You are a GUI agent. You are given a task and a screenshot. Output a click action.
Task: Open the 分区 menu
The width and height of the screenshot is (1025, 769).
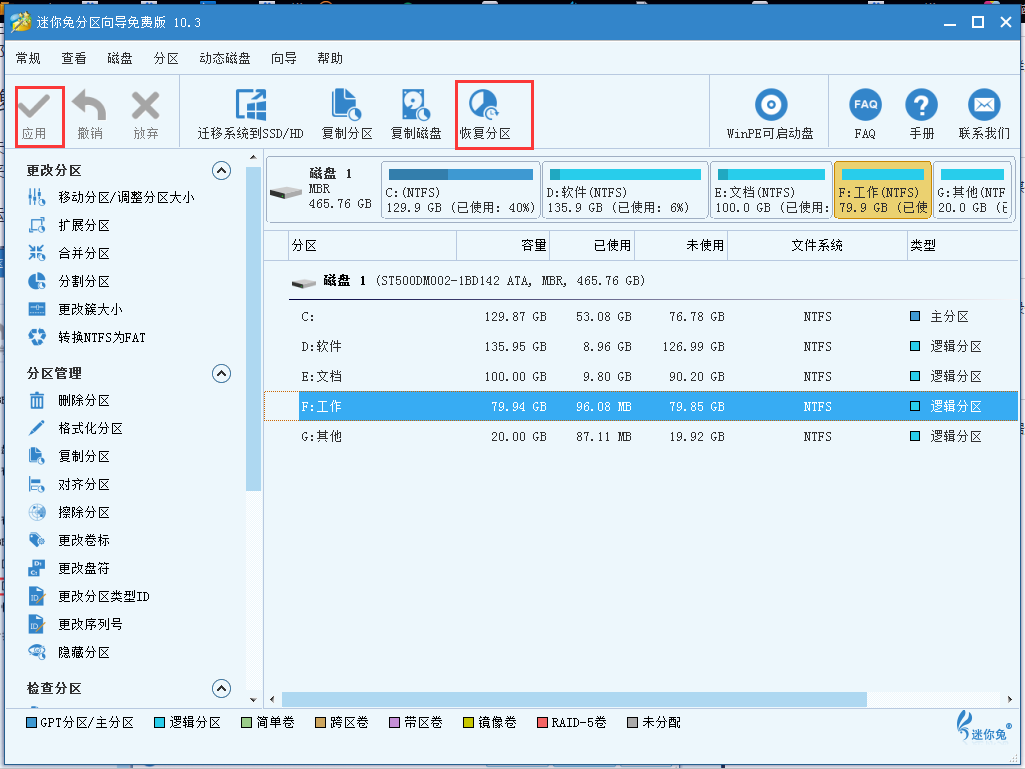(x=166, y=58)
